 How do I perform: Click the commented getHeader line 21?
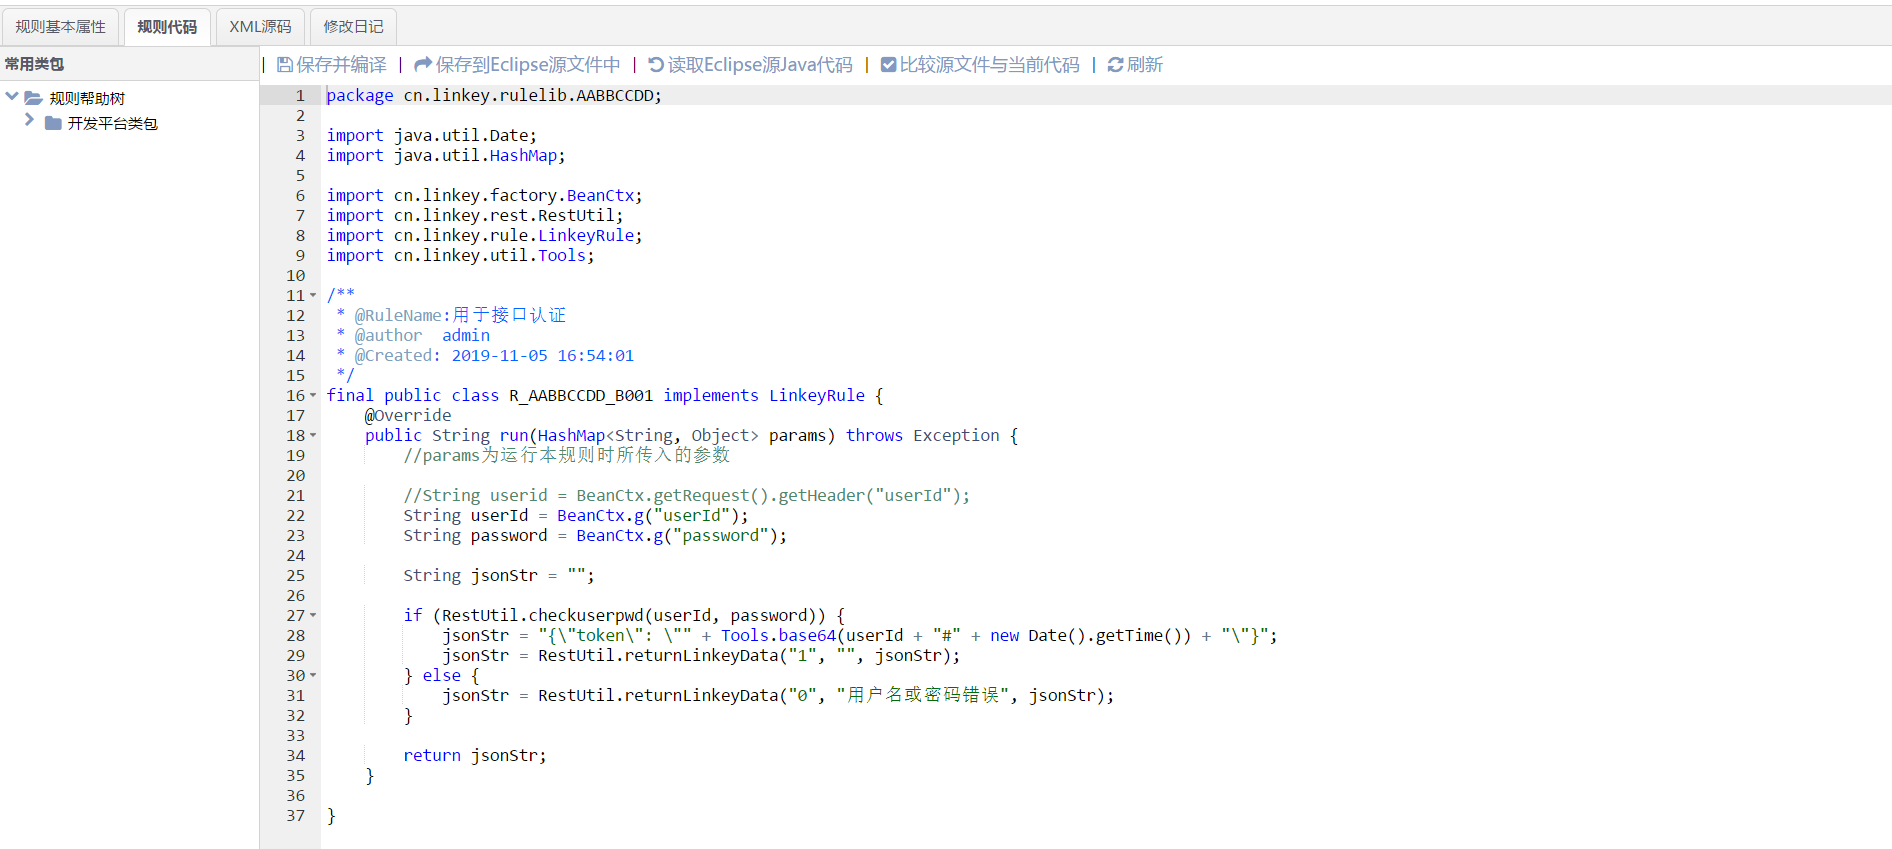(x=687, y=496)
